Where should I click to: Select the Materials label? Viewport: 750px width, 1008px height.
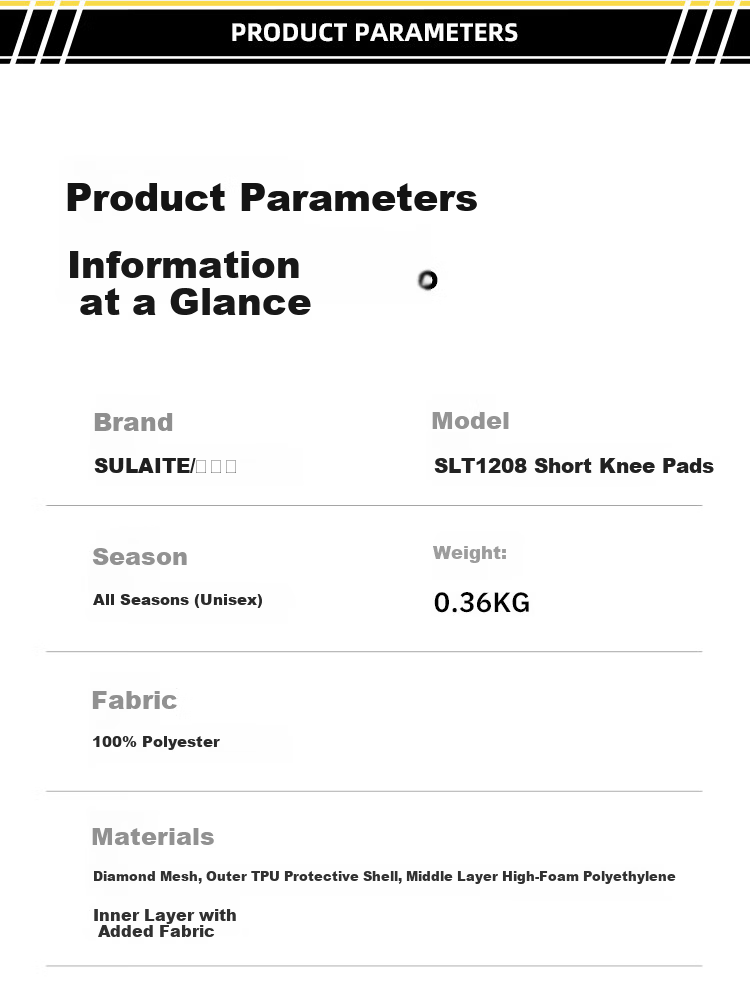[153, 837]
